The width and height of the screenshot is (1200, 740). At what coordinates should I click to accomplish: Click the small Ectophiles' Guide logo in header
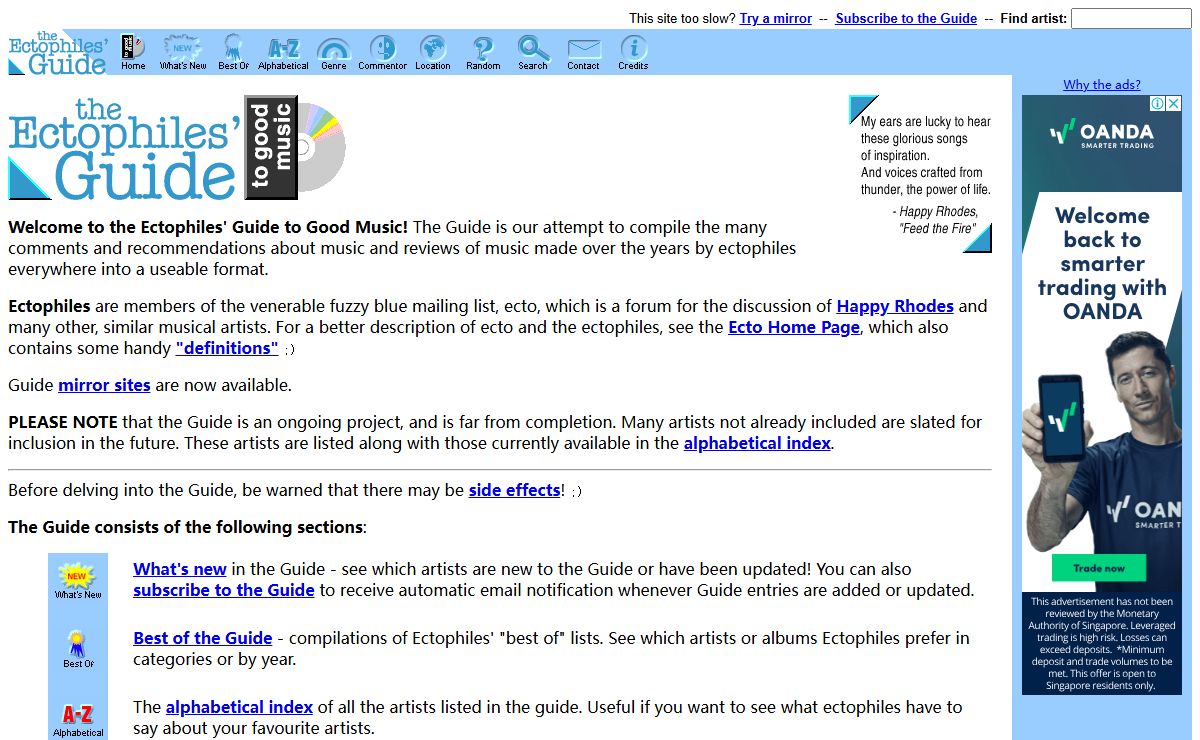click(x=58, y=53)
